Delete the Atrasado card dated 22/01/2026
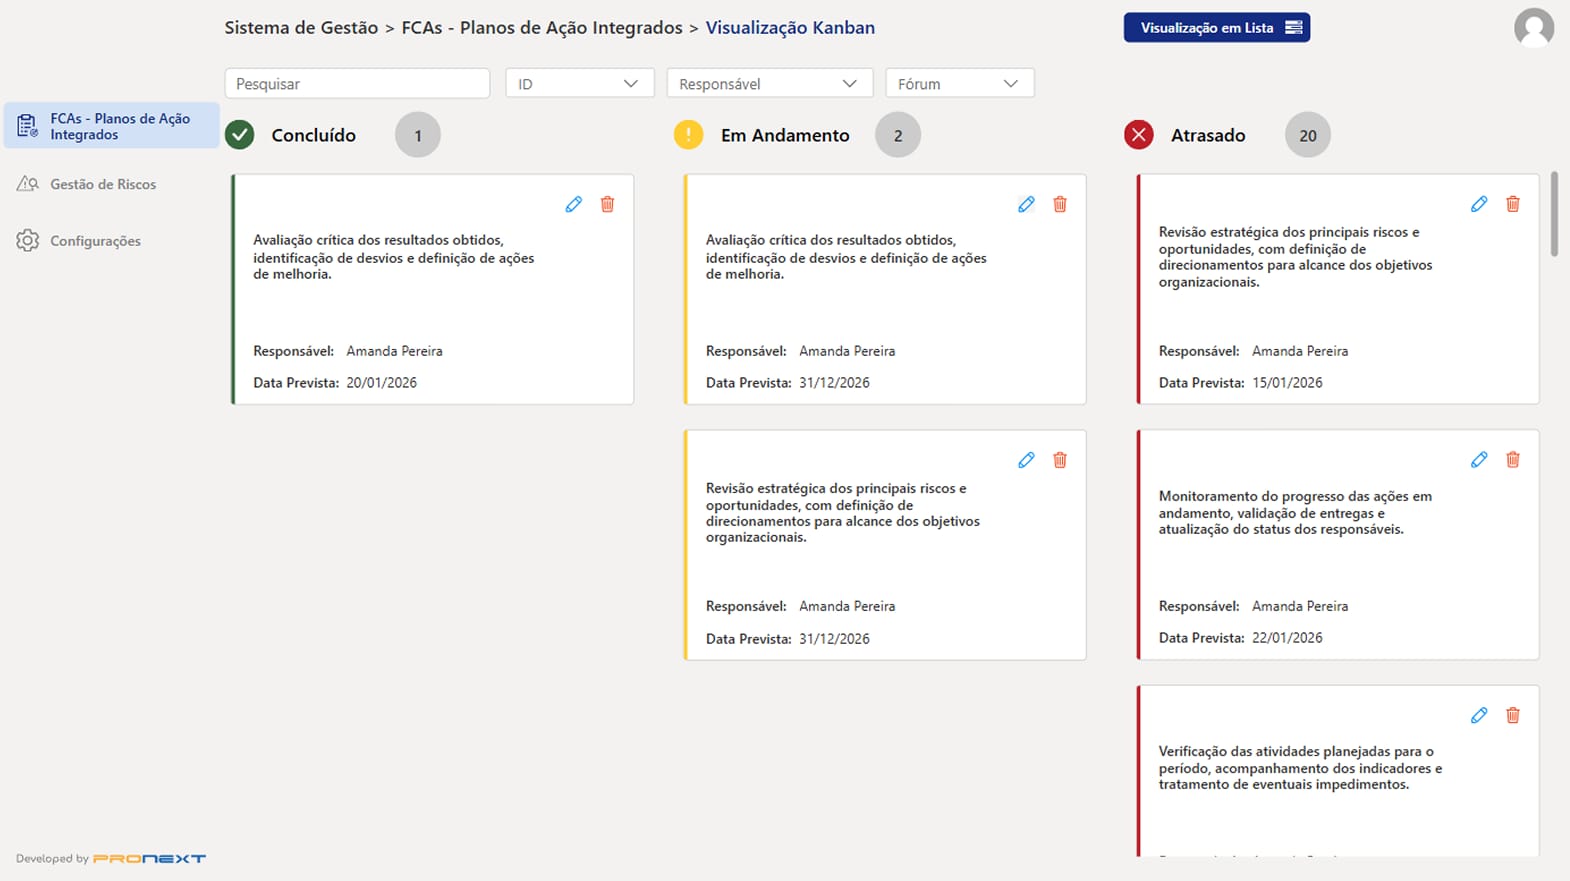This screenshot has height=881, width=1570. (1513, 459)
